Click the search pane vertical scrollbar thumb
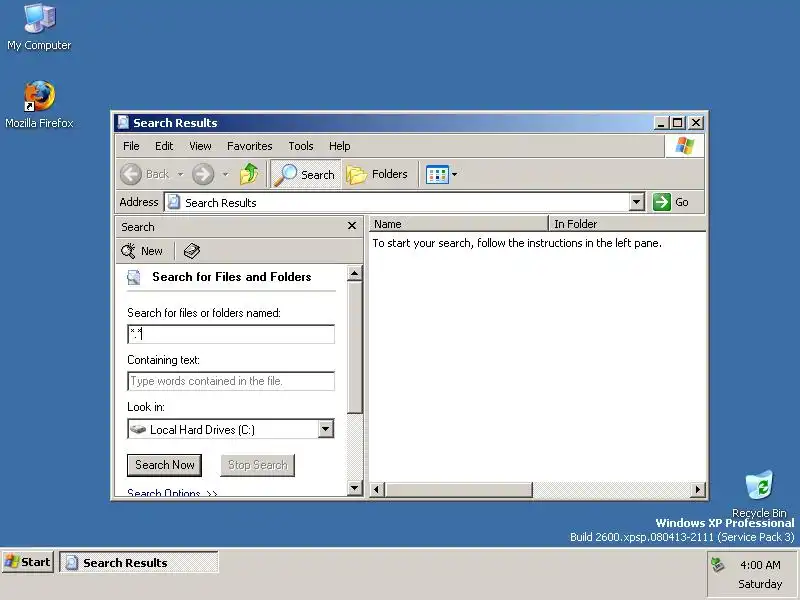This screenshot has height=600, width=800. pos(354,347)
